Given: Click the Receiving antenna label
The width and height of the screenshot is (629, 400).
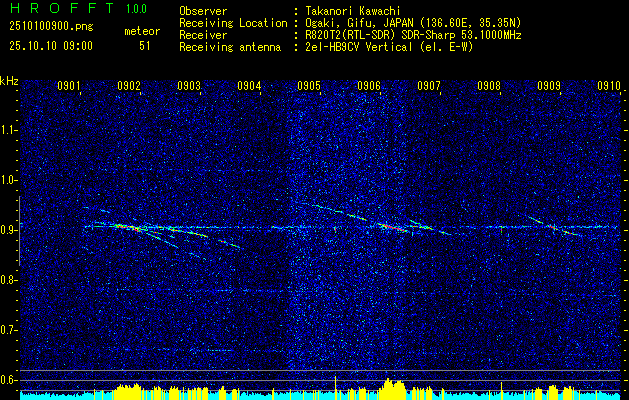Looking at the screenshot, I should tap(230, 47).
